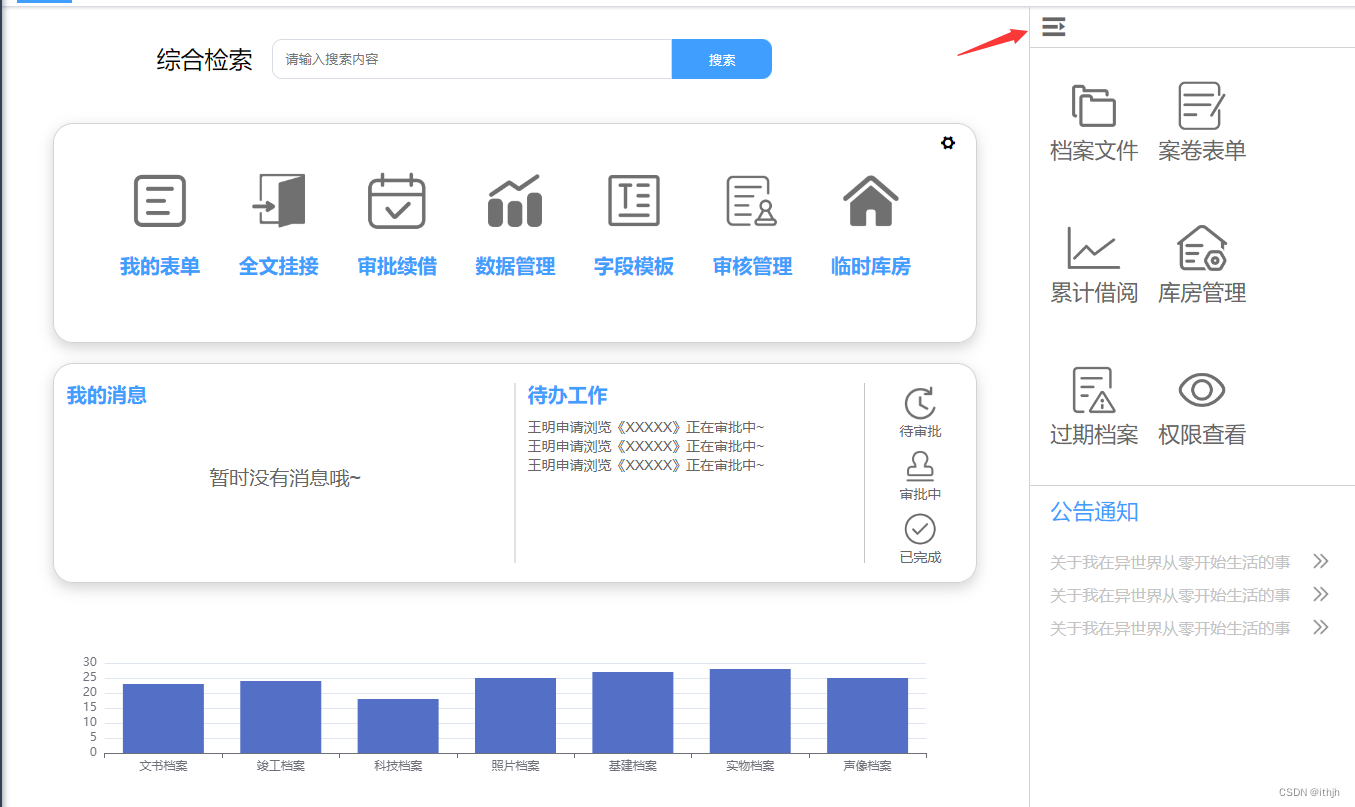
Task: Click the 竣工档案 bar in chart
Action: point(280,717)
